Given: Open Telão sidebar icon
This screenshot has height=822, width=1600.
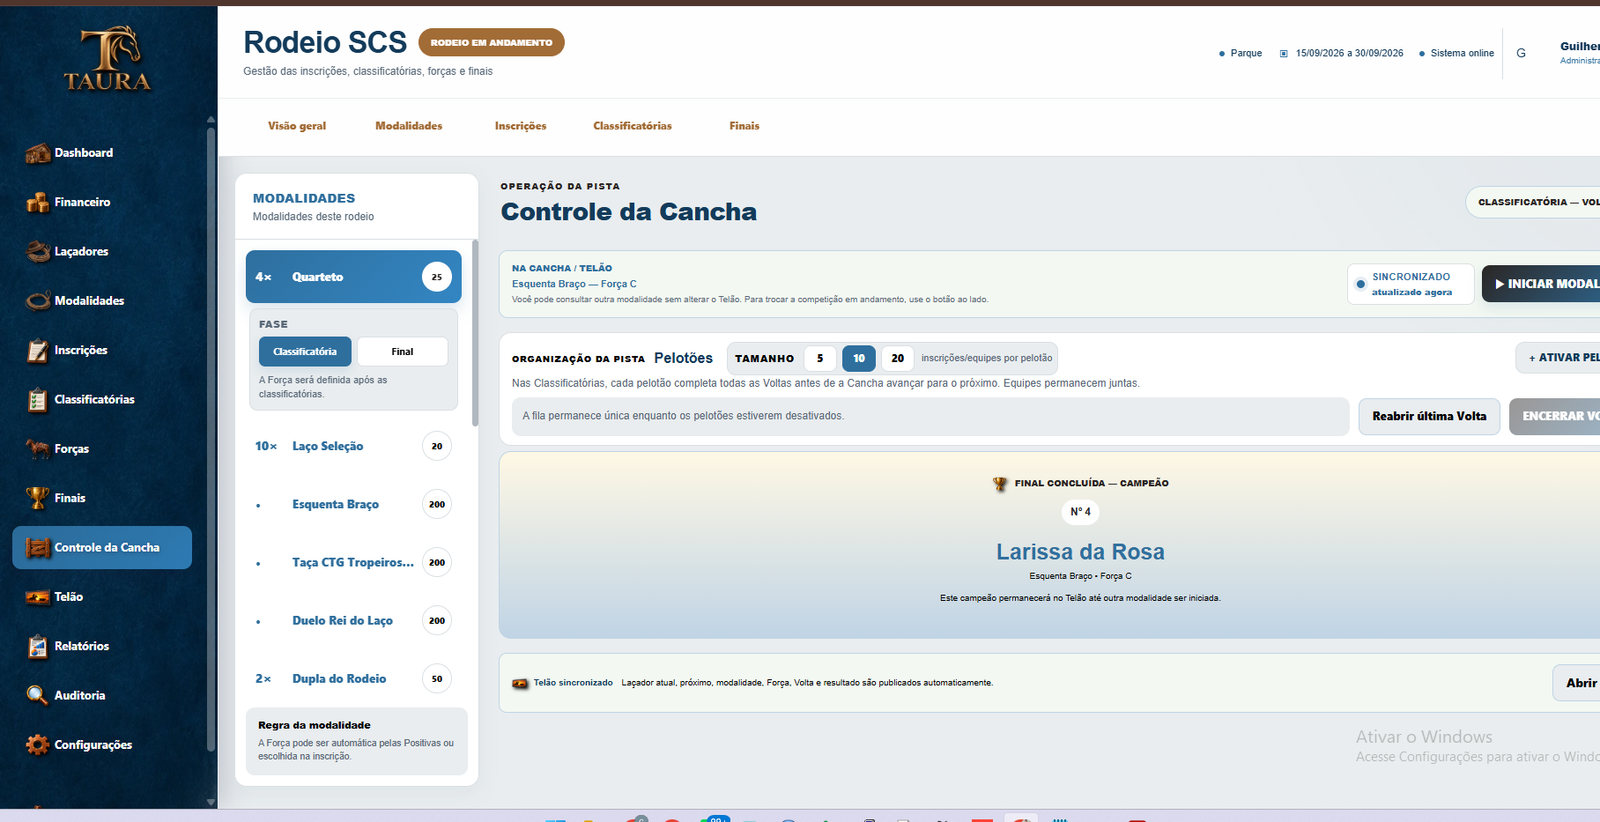Looking at the screenshot, I should (x=38, y=597).
